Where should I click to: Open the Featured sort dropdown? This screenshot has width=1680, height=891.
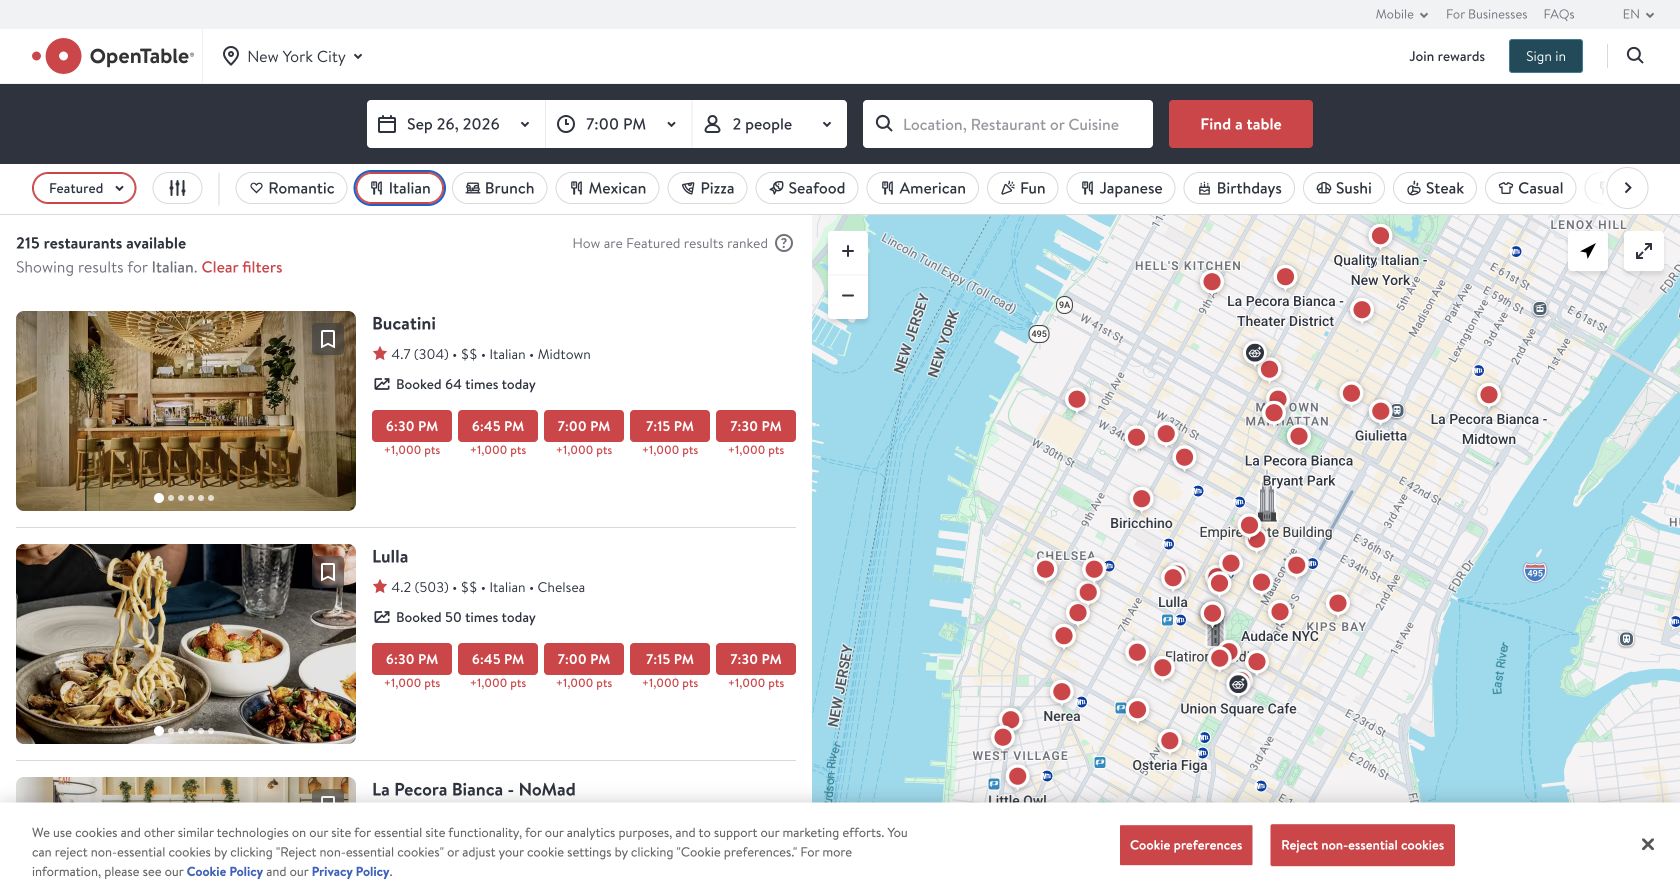[x=84, y=188]
